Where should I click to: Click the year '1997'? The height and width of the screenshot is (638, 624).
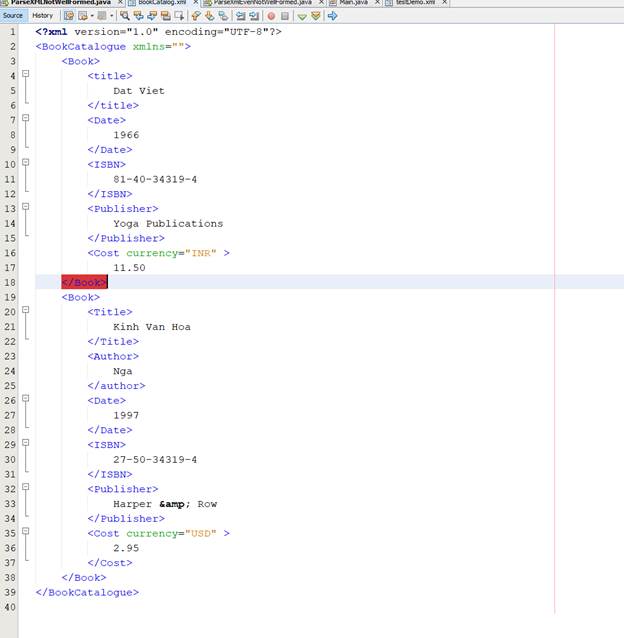click(126, 415)
